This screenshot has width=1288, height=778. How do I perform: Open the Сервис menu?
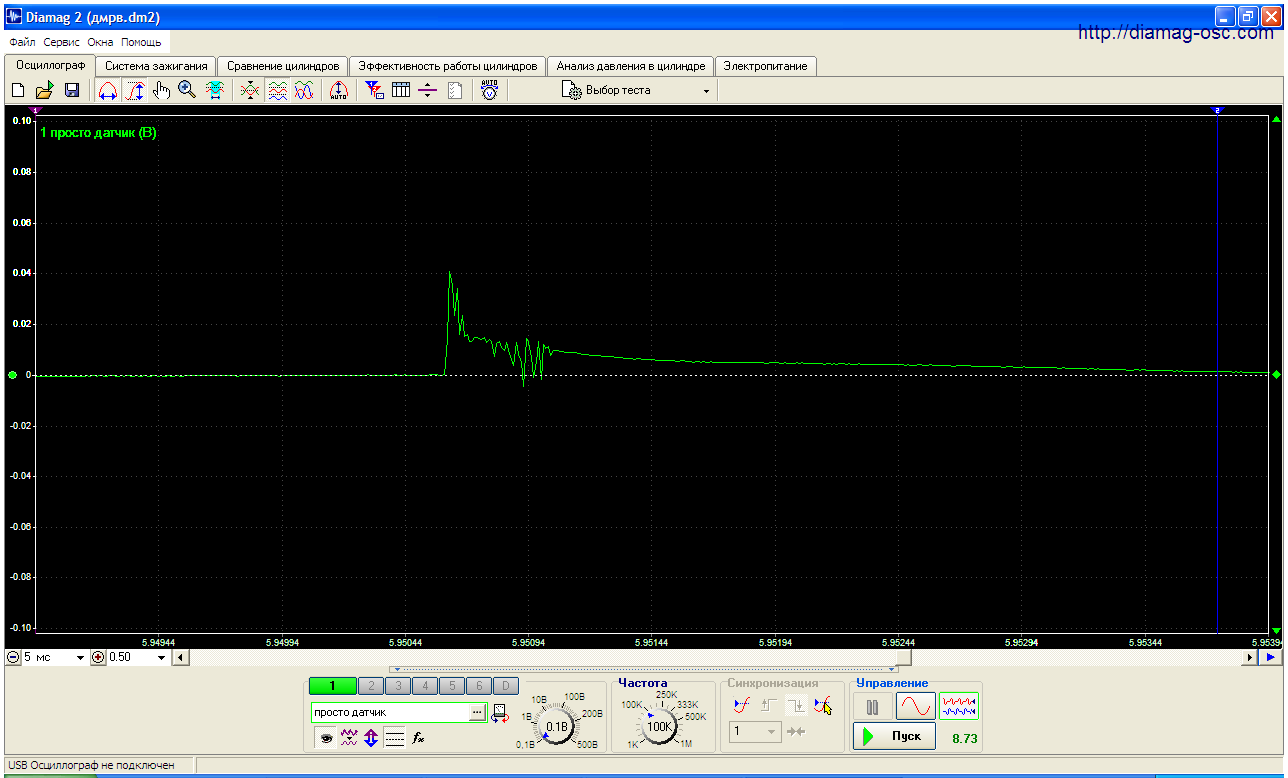pos(62,43)
